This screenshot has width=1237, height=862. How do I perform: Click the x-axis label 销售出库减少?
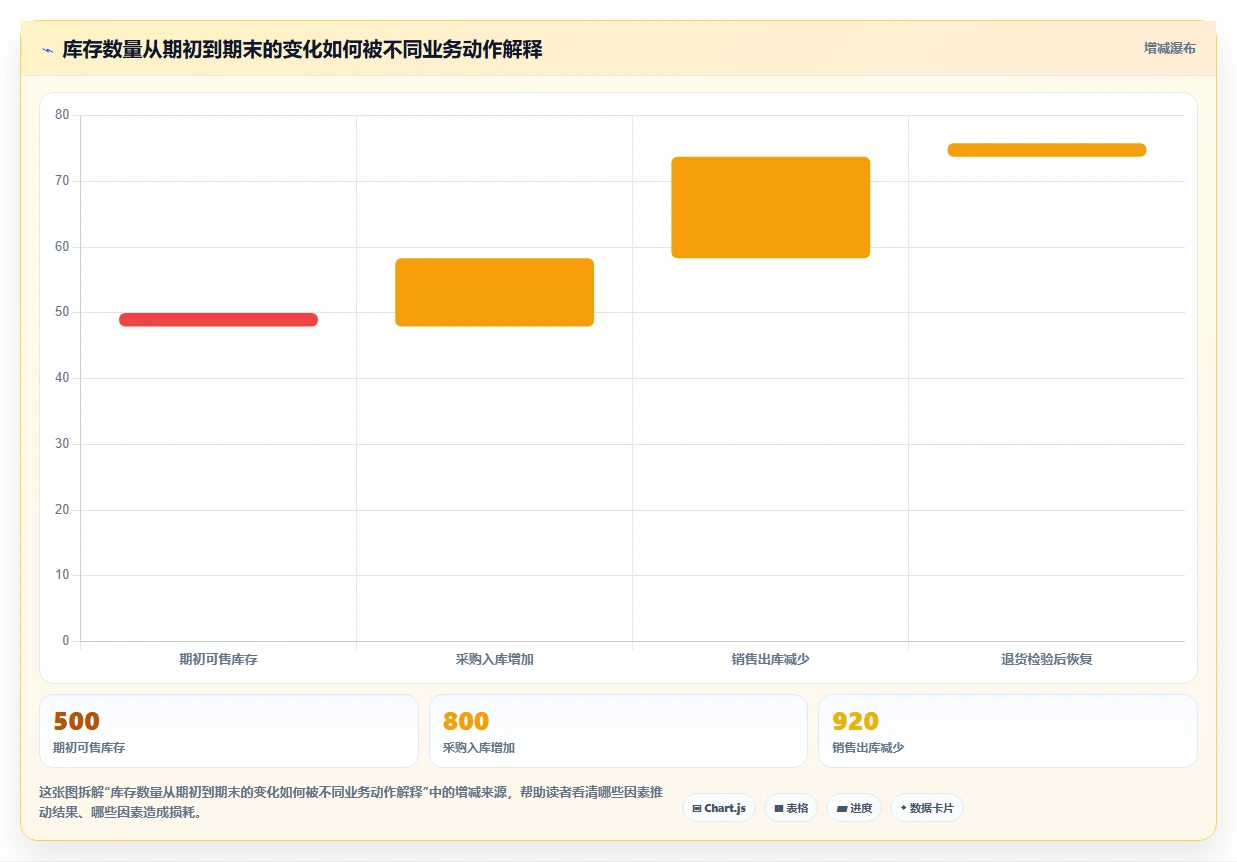[x=770, y=660]
